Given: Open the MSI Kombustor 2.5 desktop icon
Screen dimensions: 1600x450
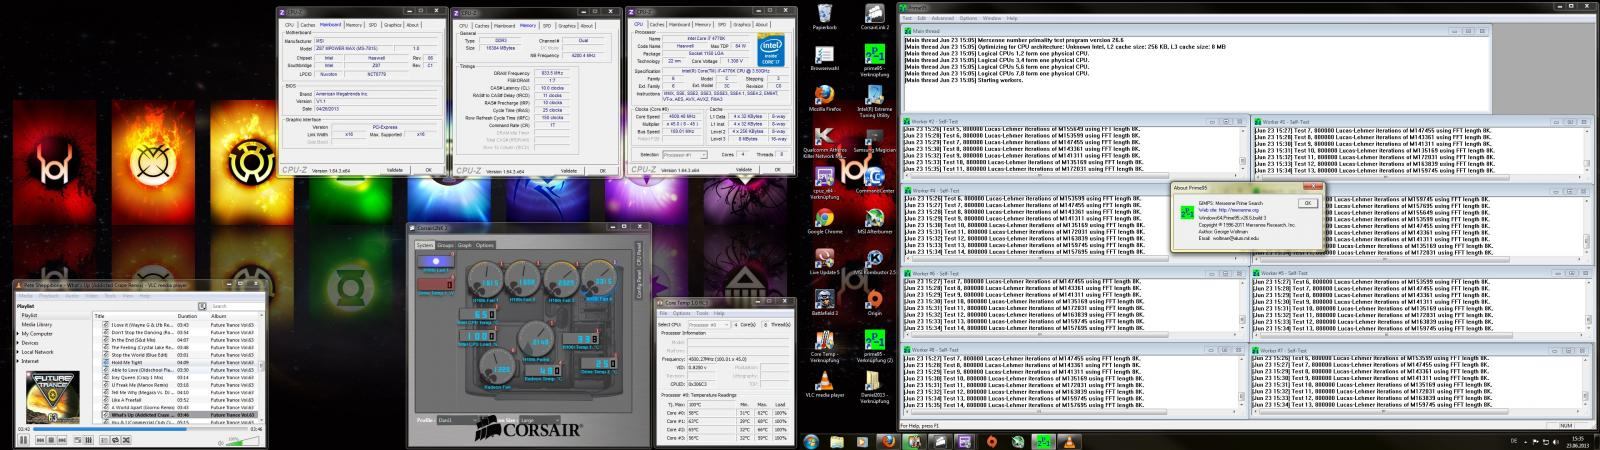Looking at the screenshot, I should tap(874, 262).
